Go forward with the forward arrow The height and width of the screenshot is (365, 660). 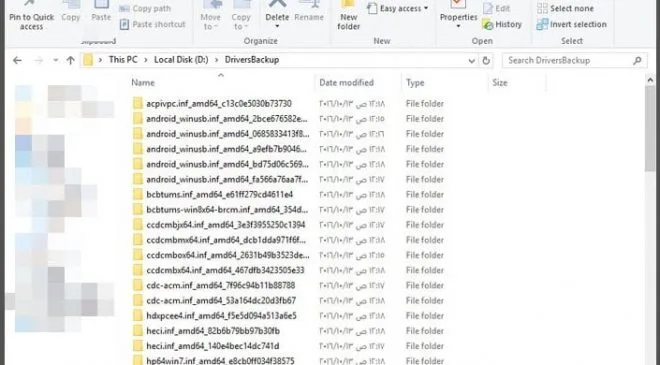click(x=38, y=60)
